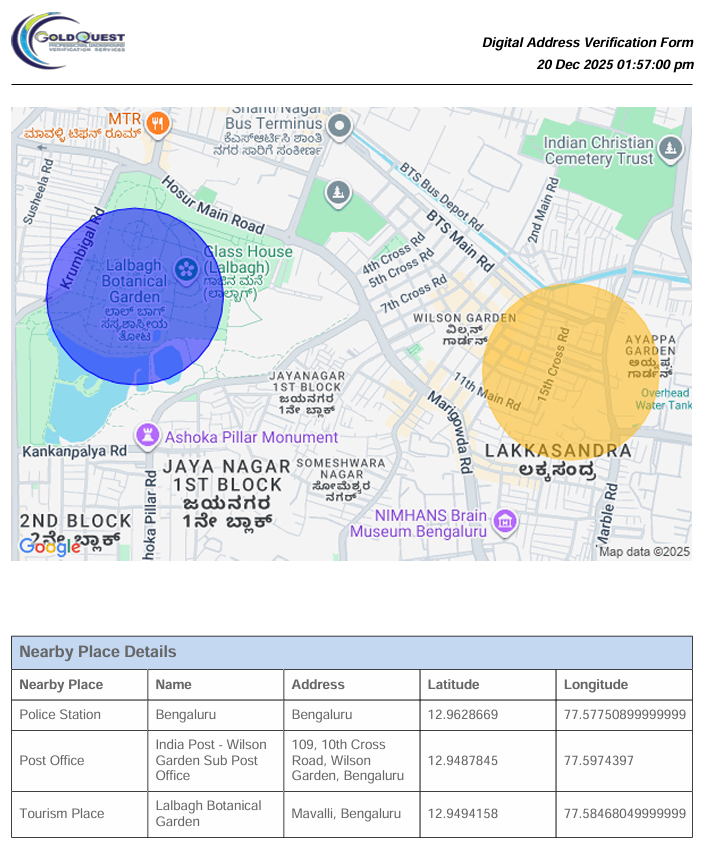Click the latitude value 12.9494158

[462, 814]
